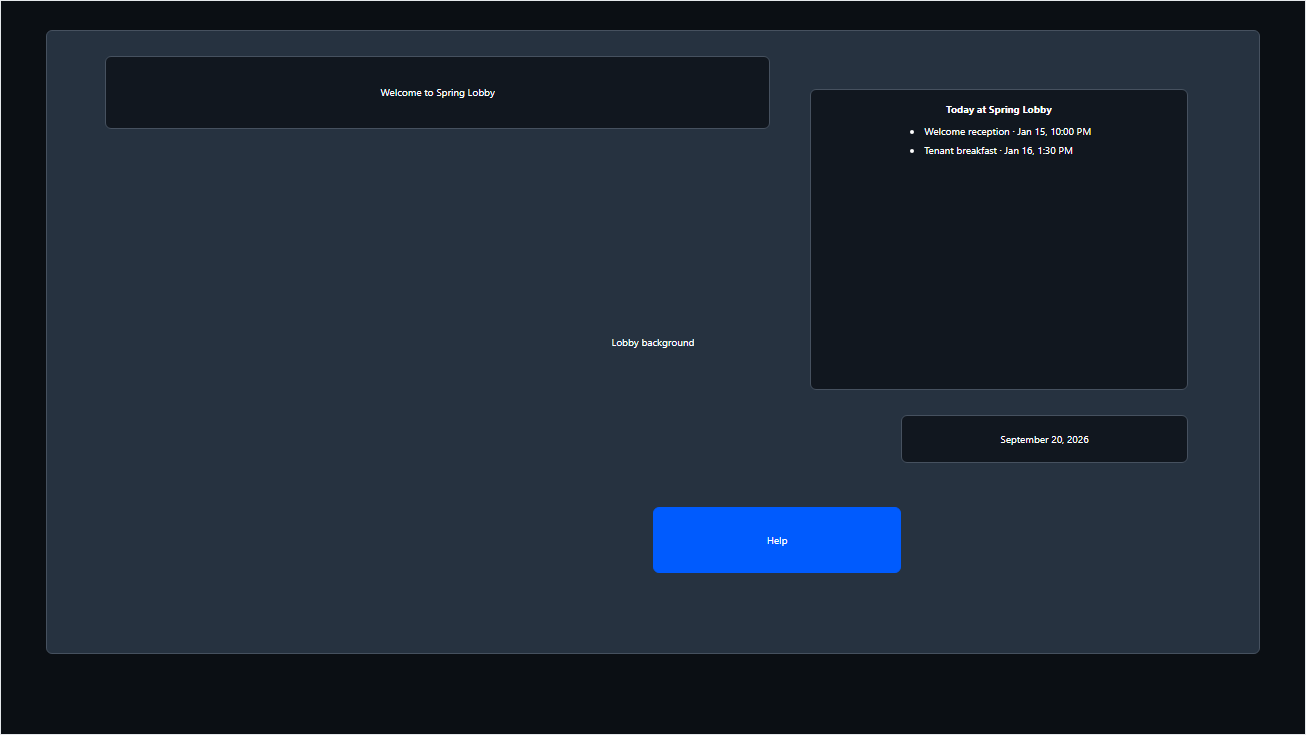Open the Welcome reception event entry
This screenshot has height=735, width=1306.
coord(1007,132)
